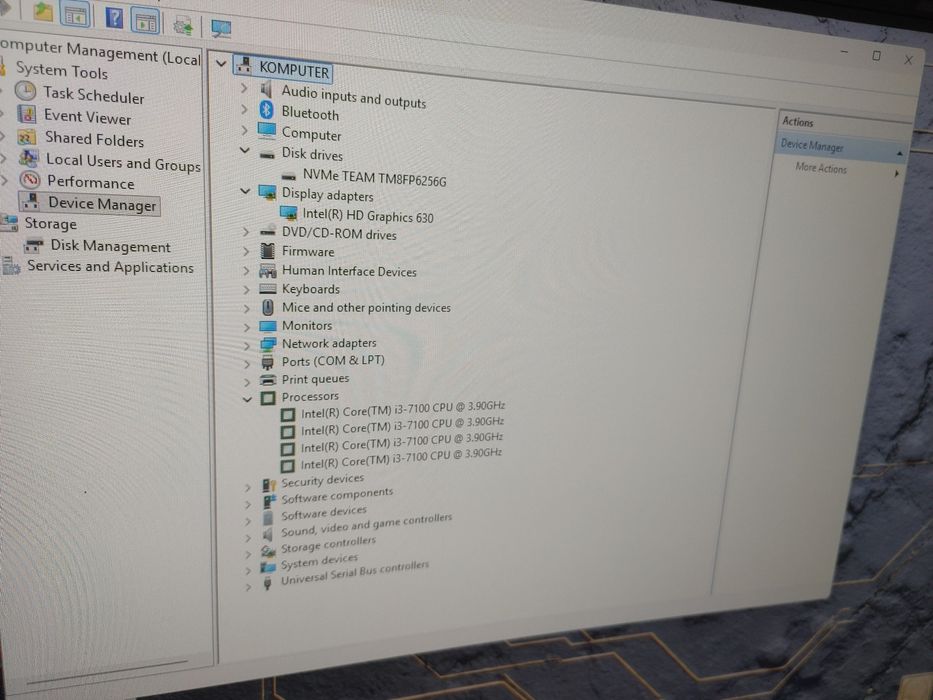Select Computer category in device tree
This screenshot has width=933, height=700.
pos(311,134)
